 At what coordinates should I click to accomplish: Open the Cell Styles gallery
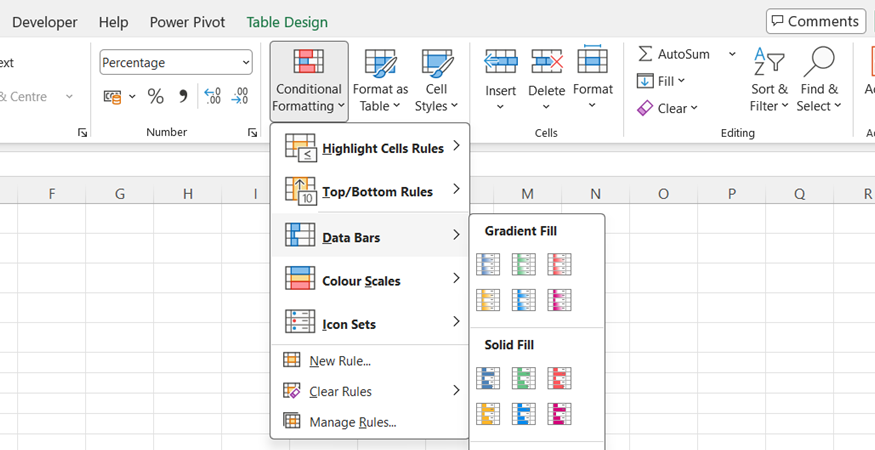tap(436, 81)
